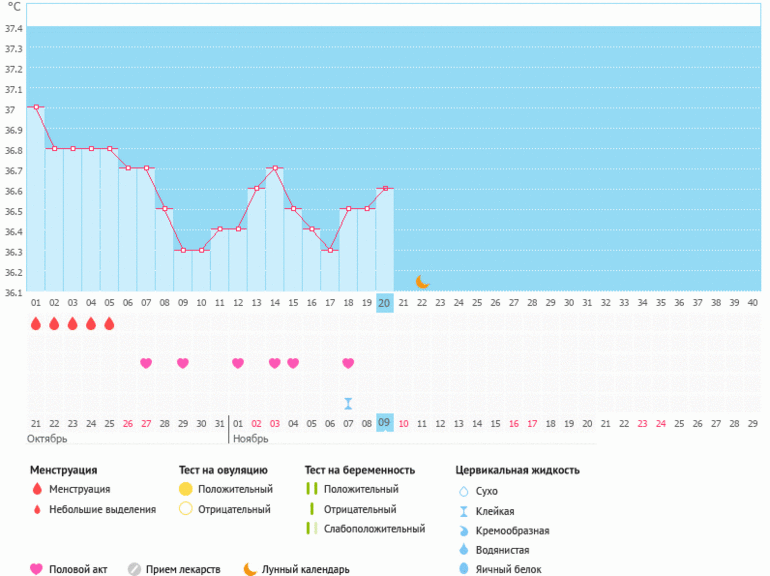
Task: Click the 36.6 temperature point on day 20
Action: pos(385,188)
